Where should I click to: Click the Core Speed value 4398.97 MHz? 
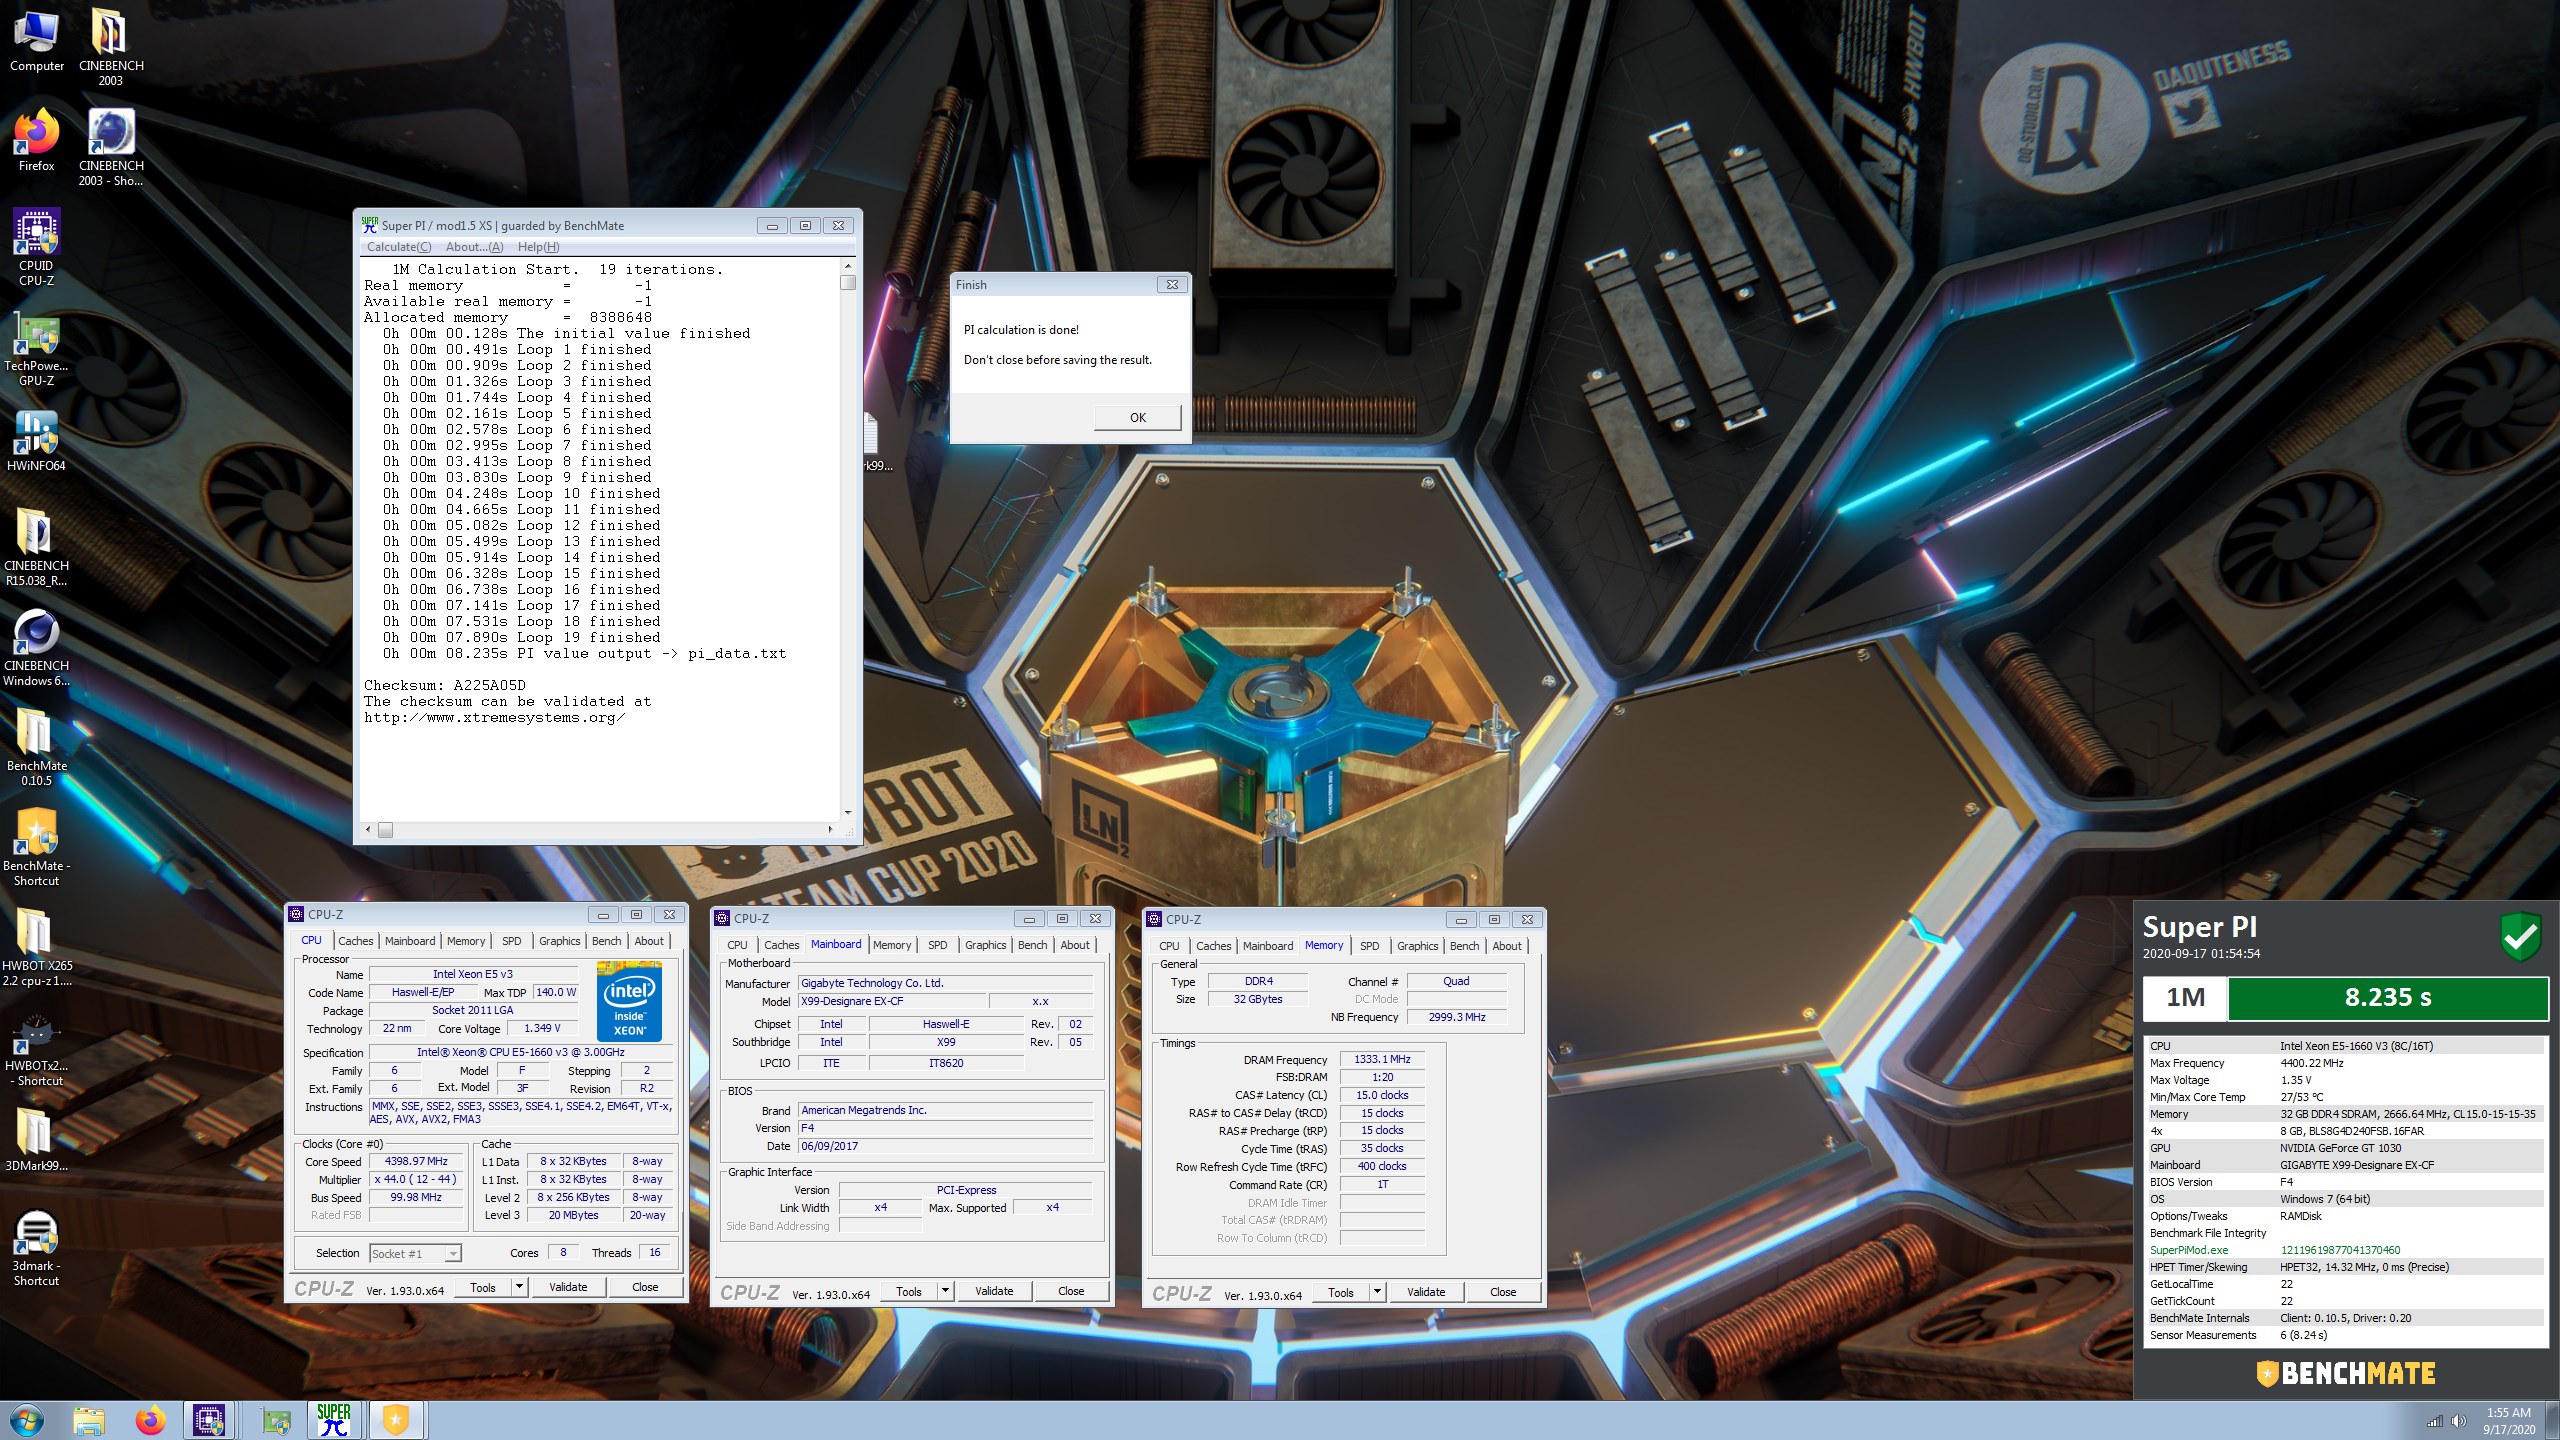(416, 1162)
